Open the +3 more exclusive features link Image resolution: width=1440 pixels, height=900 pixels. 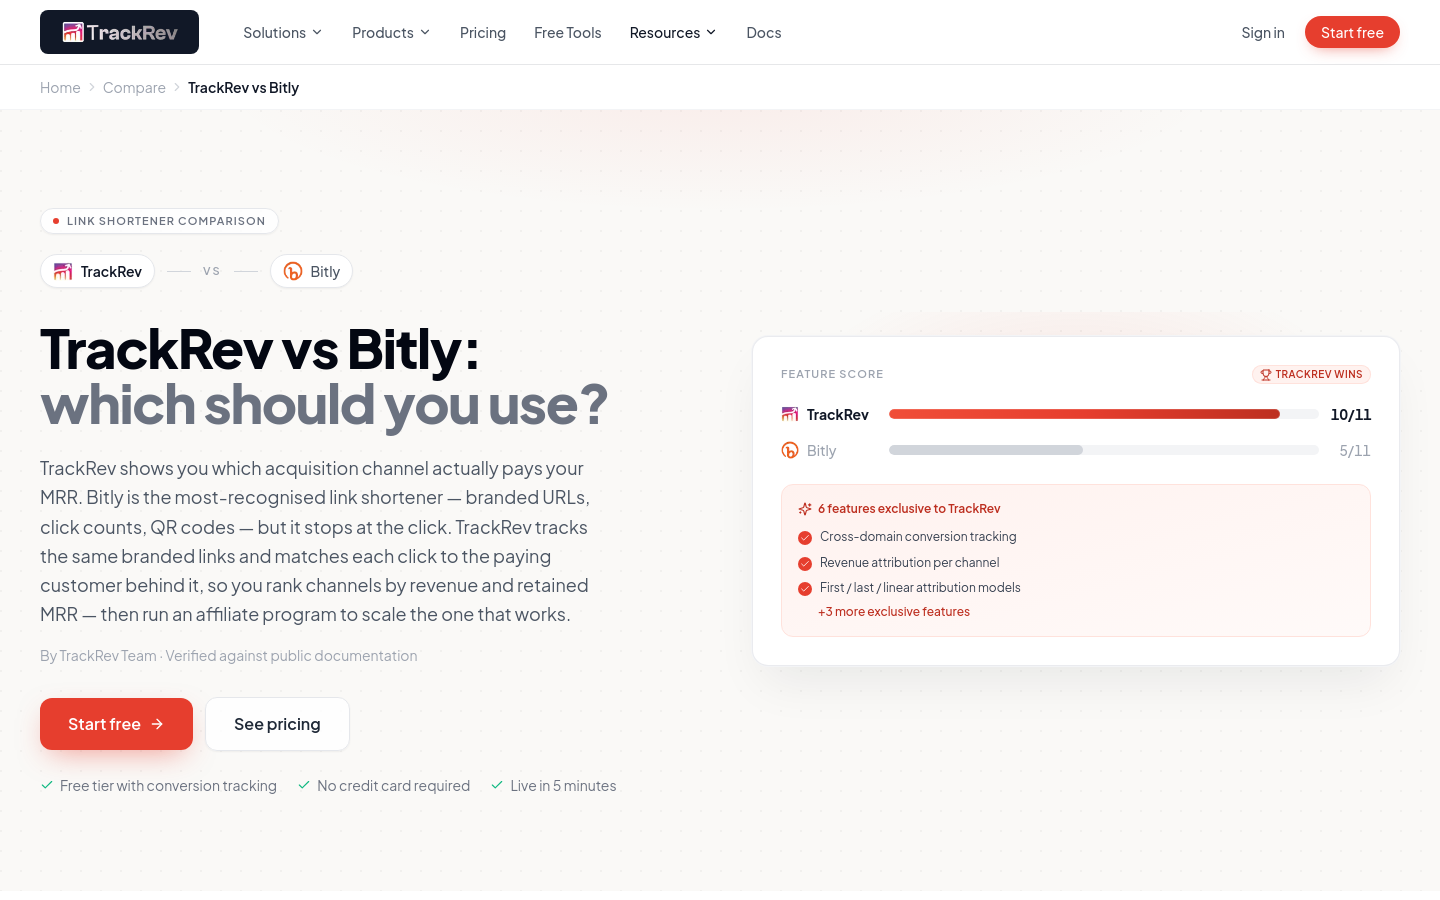pos(894,612)
